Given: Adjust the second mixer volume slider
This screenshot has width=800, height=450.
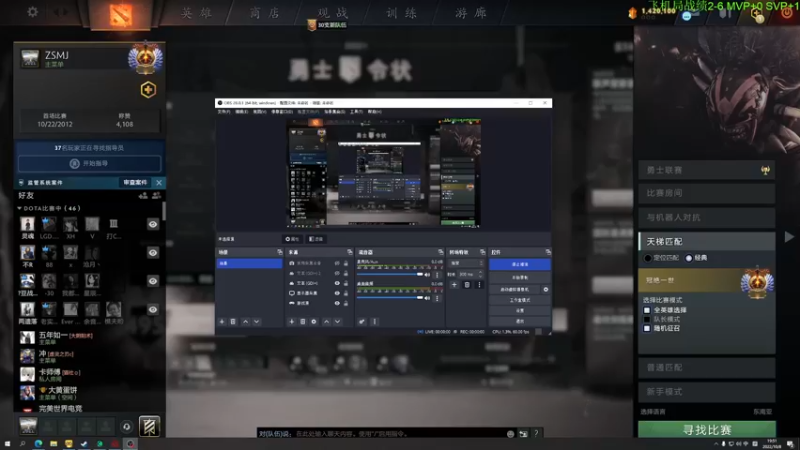Looking at the screenshot, I should click(390, 297).
